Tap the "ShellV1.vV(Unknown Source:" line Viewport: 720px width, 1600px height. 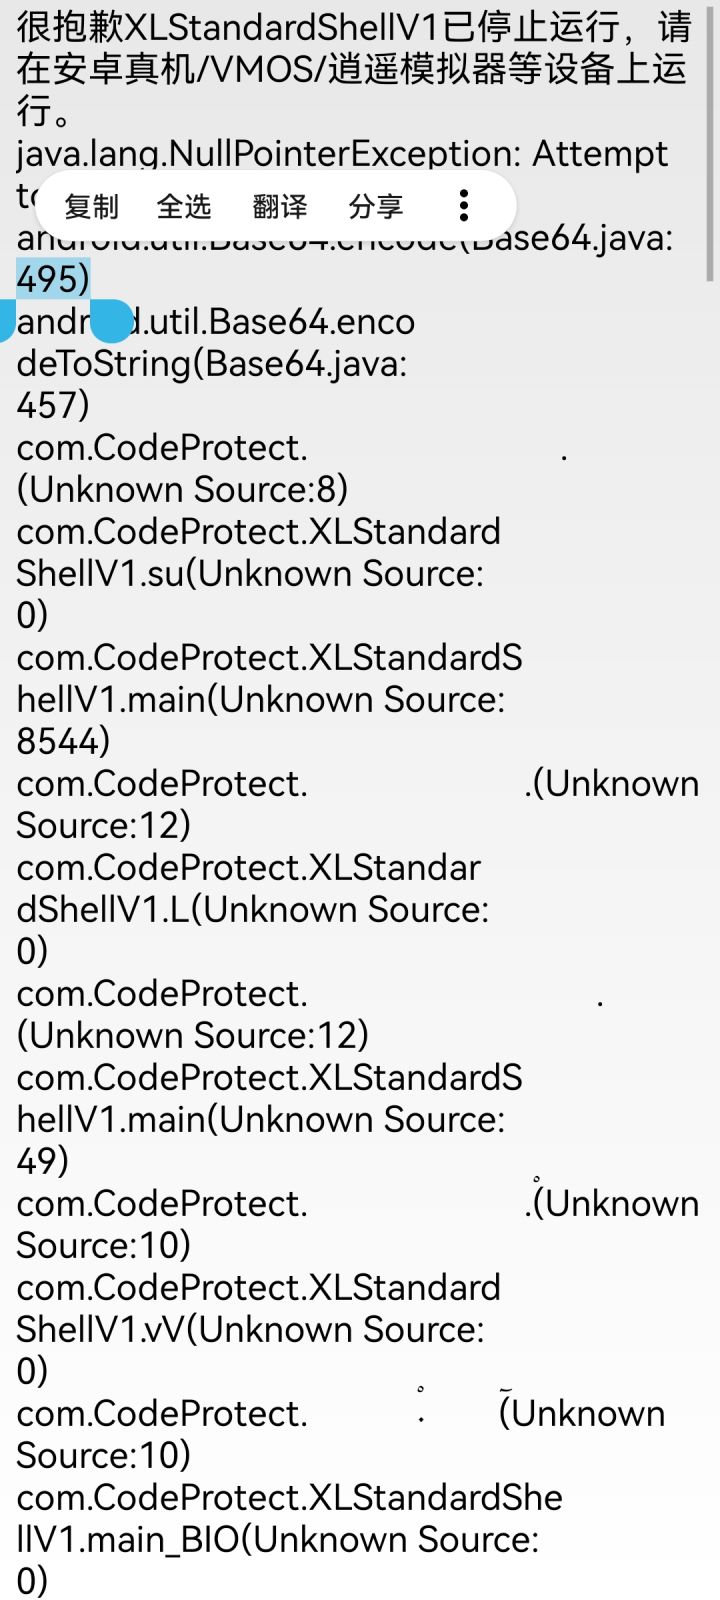tap(250, 1329)
